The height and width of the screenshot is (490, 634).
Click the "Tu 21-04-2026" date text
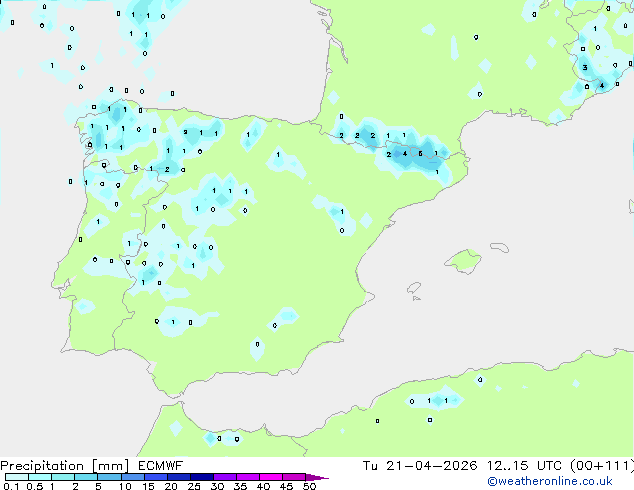pyautogui.click(x=420, y=466)
